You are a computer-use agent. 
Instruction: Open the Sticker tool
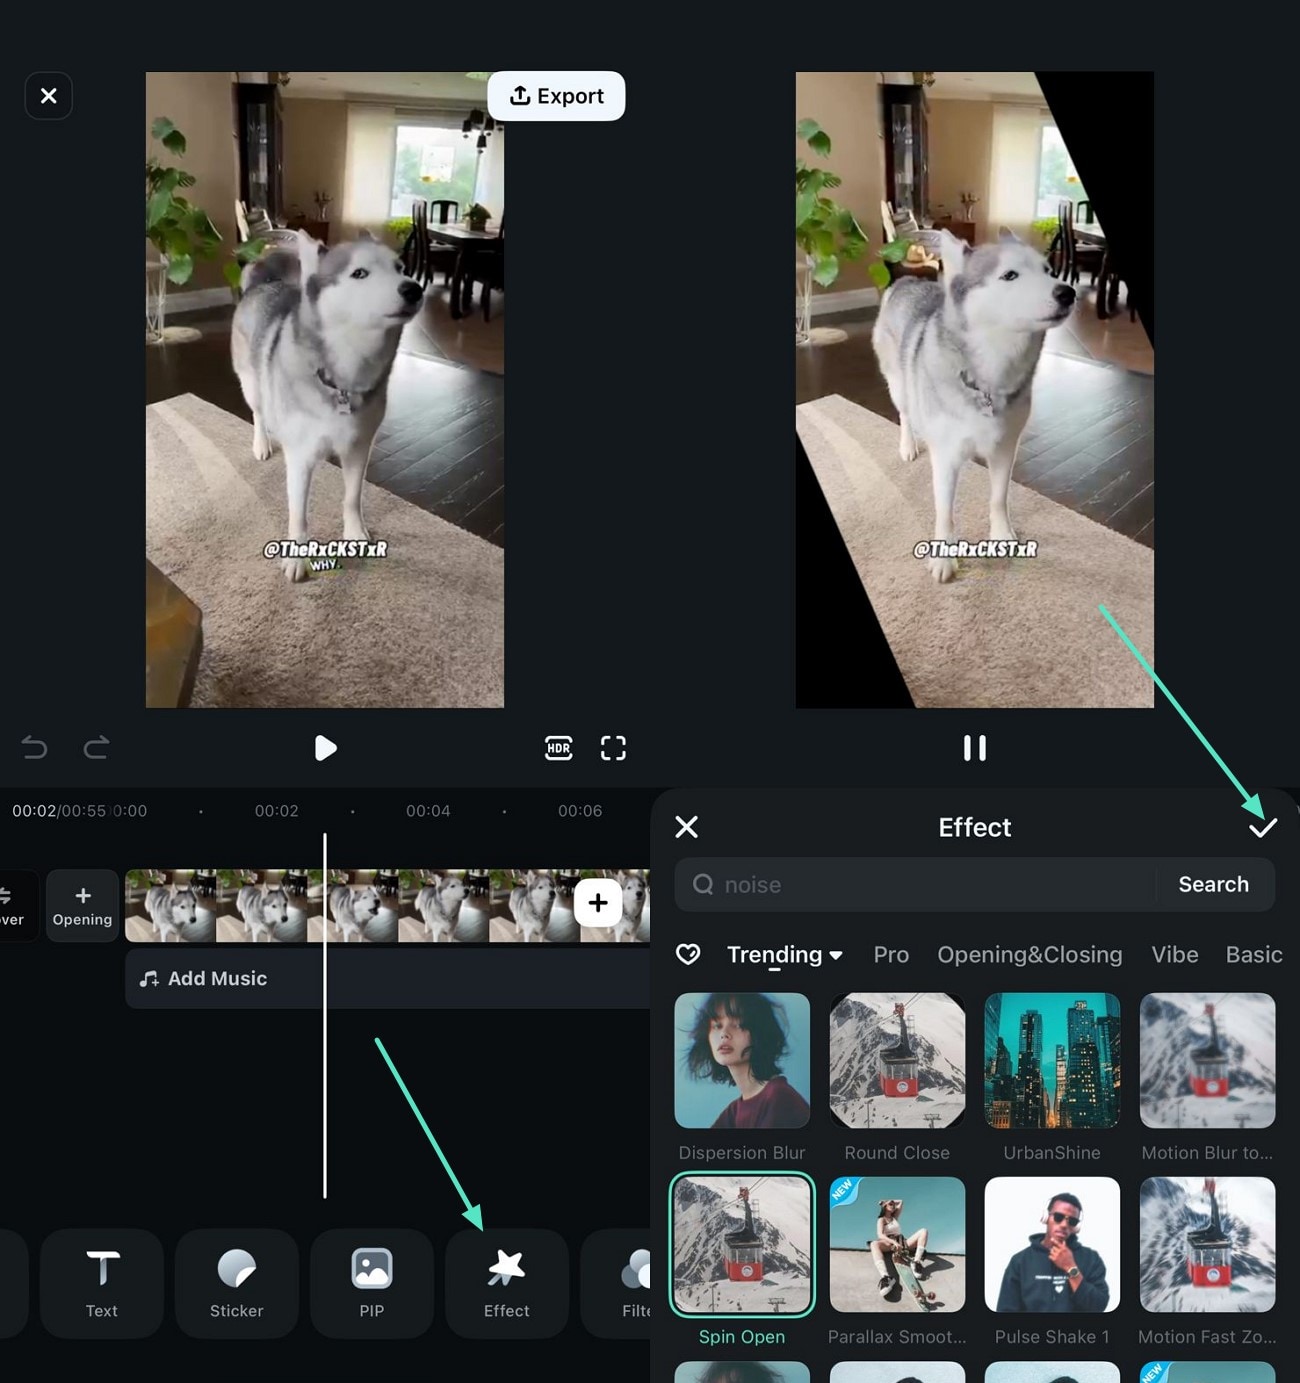click(236, 1283)
